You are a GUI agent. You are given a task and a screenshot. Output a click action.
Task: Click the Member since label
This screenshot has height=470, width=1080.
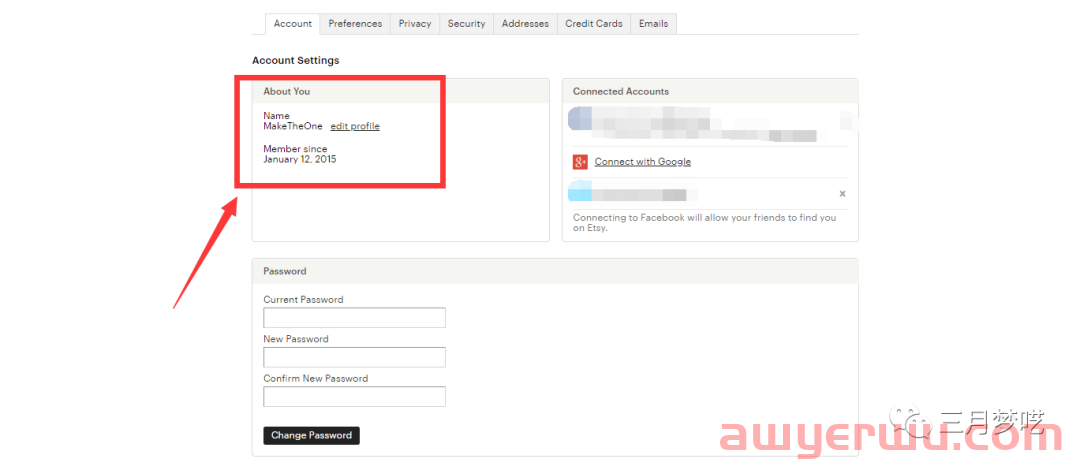click(x=295, y=149)
